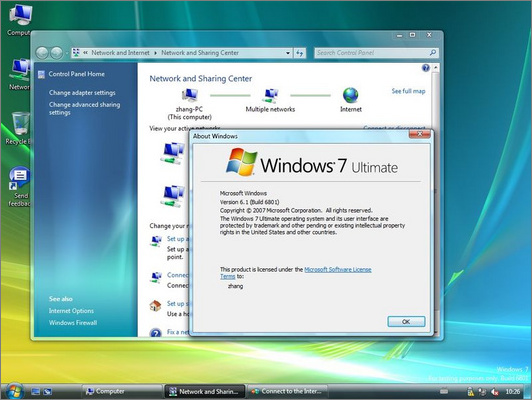Open Change advanced sharing settings link
Image resolution: width=532 pixels, height=400 pixels.
point(84,109)
